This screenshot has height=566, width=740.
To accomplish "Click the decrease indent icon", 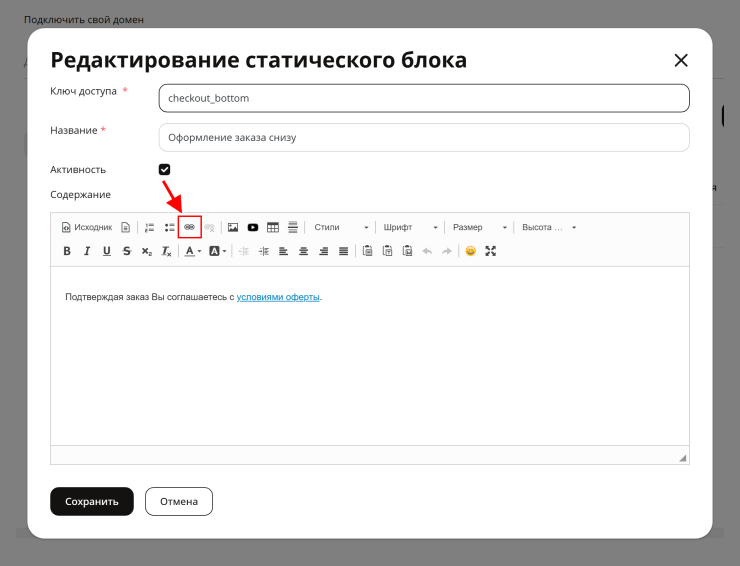I will [x=244, y=251].
